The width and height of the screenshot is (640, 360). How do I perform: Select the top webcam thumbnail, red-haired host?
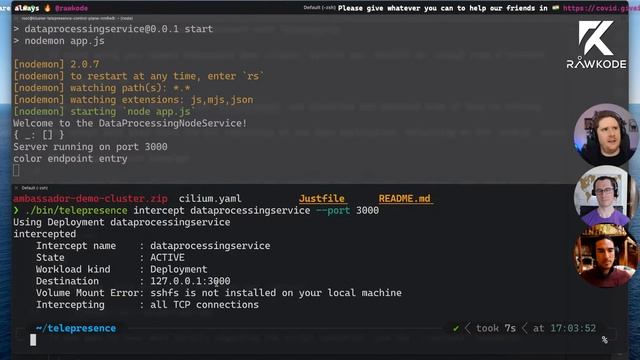tap(606, 134)
